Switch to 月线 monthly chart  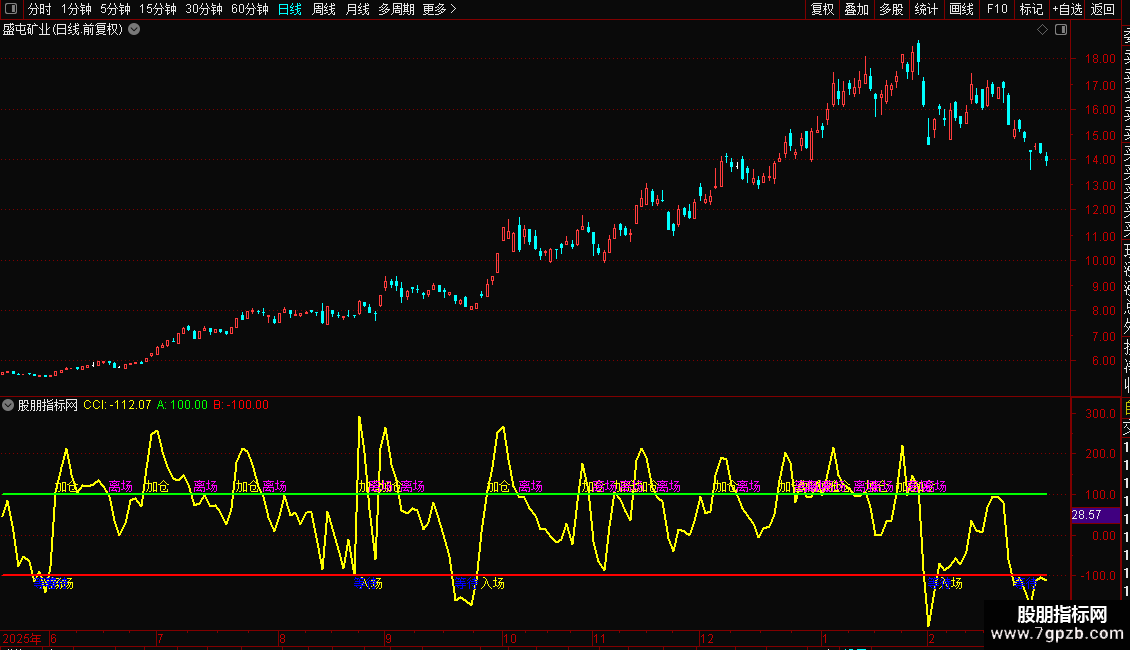coord(357,9)
